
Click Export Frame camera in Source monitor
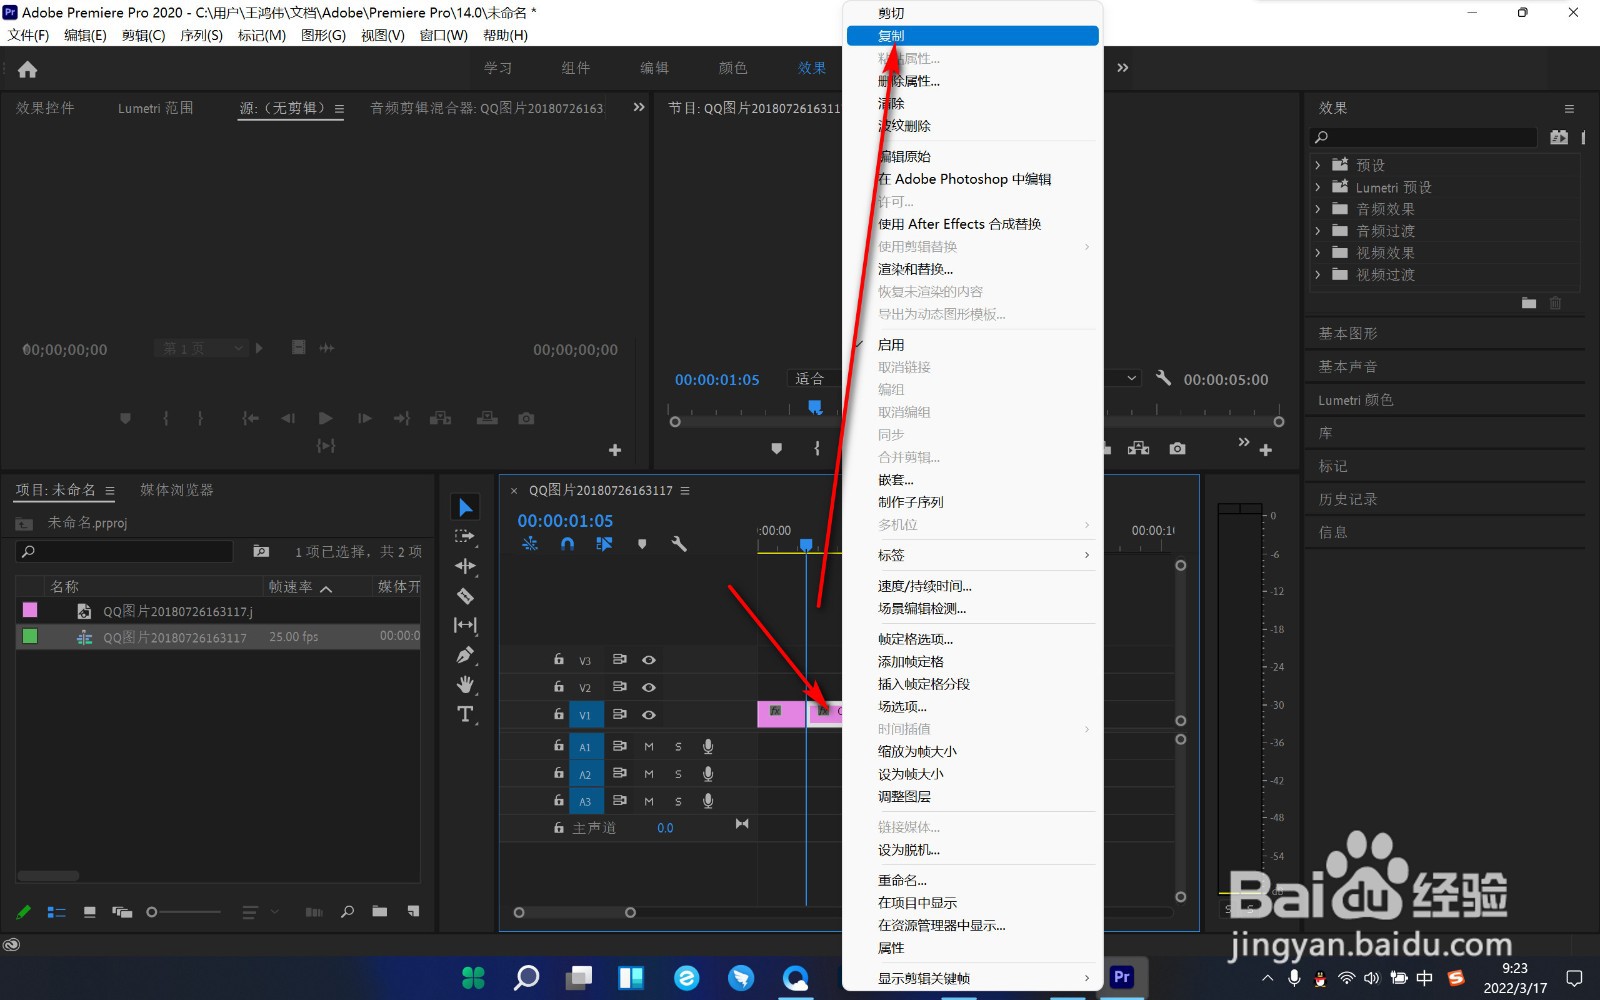tap(526, 418)
